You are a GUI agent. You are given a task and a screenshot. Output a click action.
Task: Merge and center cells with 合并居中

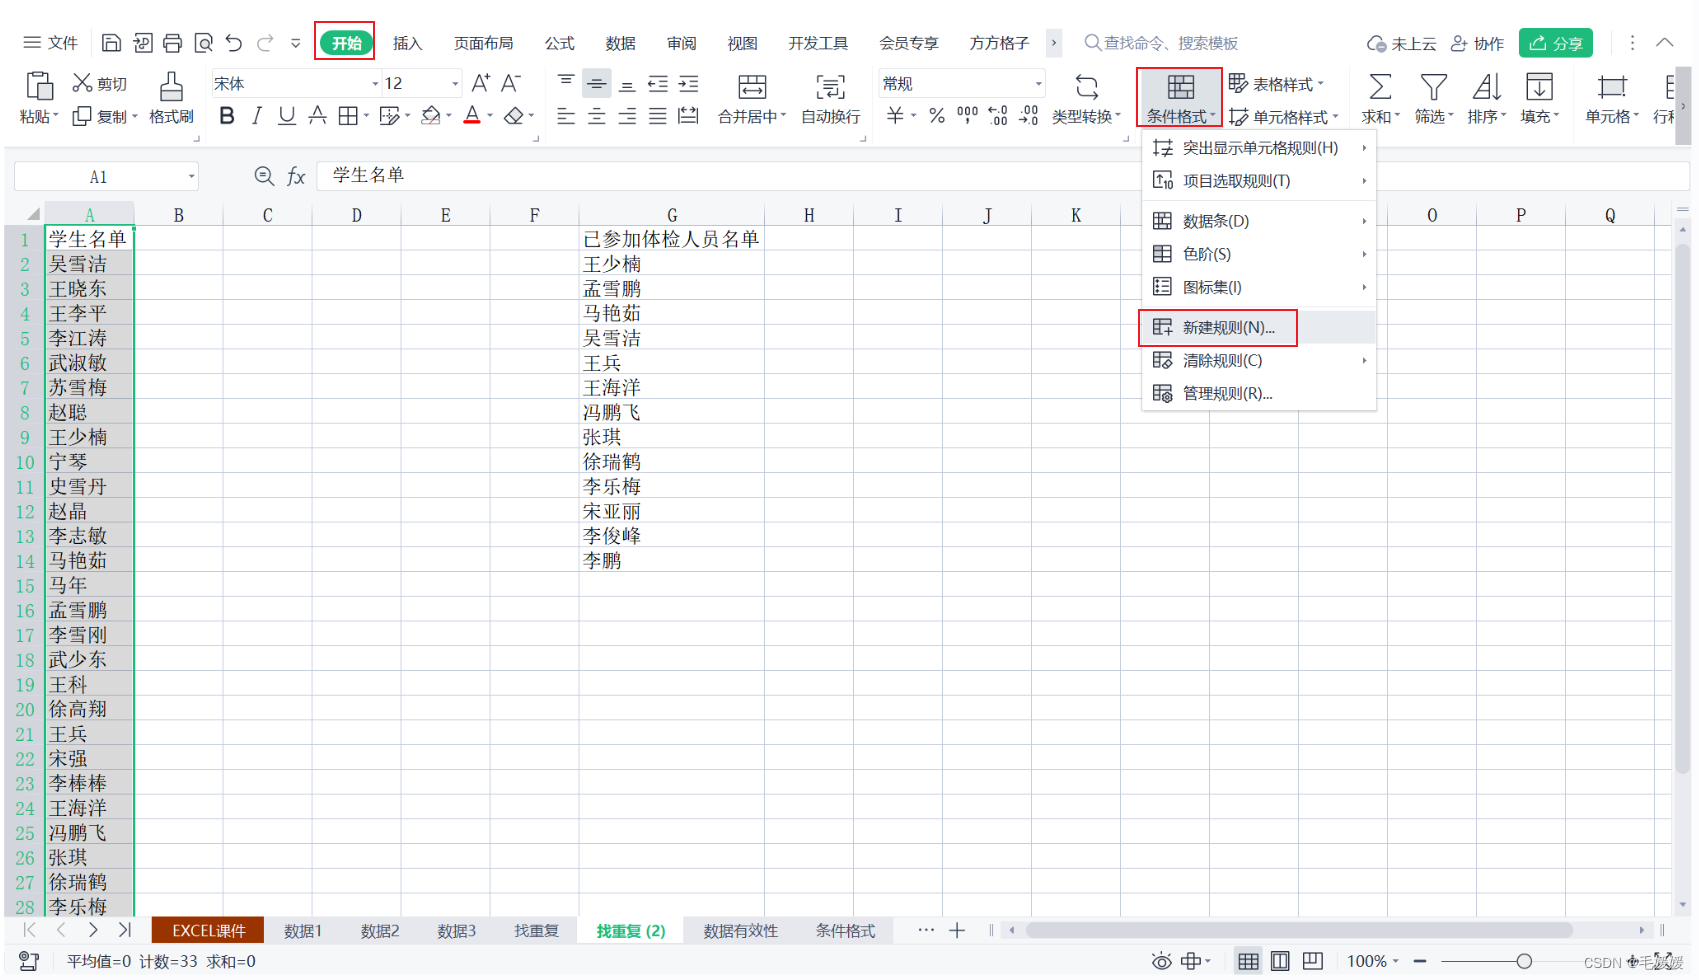tap(752, 98)
